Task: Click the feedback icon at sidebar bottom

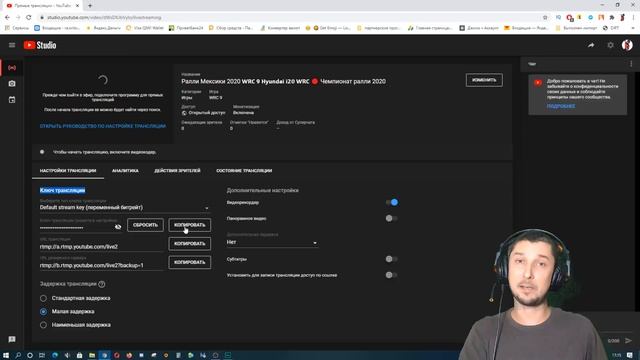Action: [12, 340]
